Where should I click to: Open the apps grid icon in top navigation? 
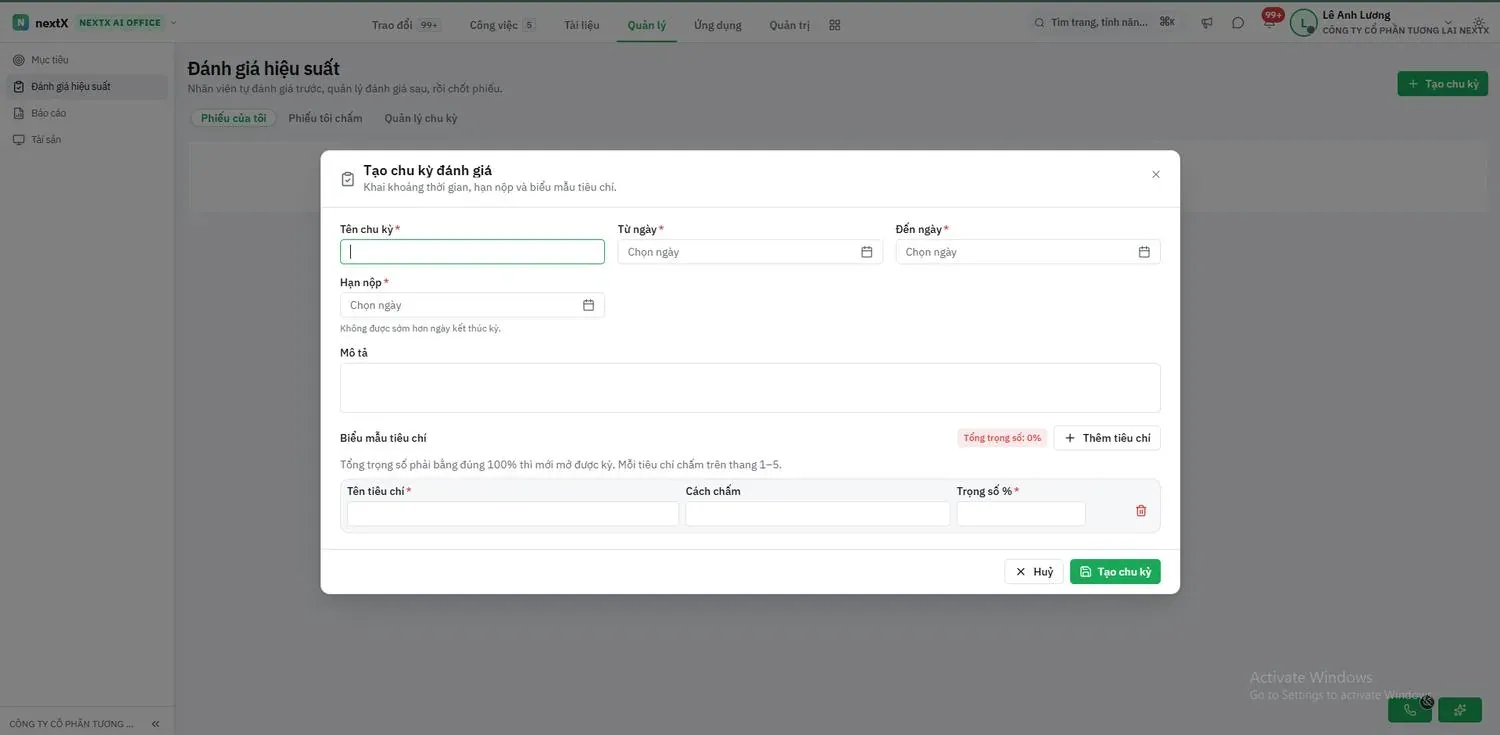click(835, 25)
